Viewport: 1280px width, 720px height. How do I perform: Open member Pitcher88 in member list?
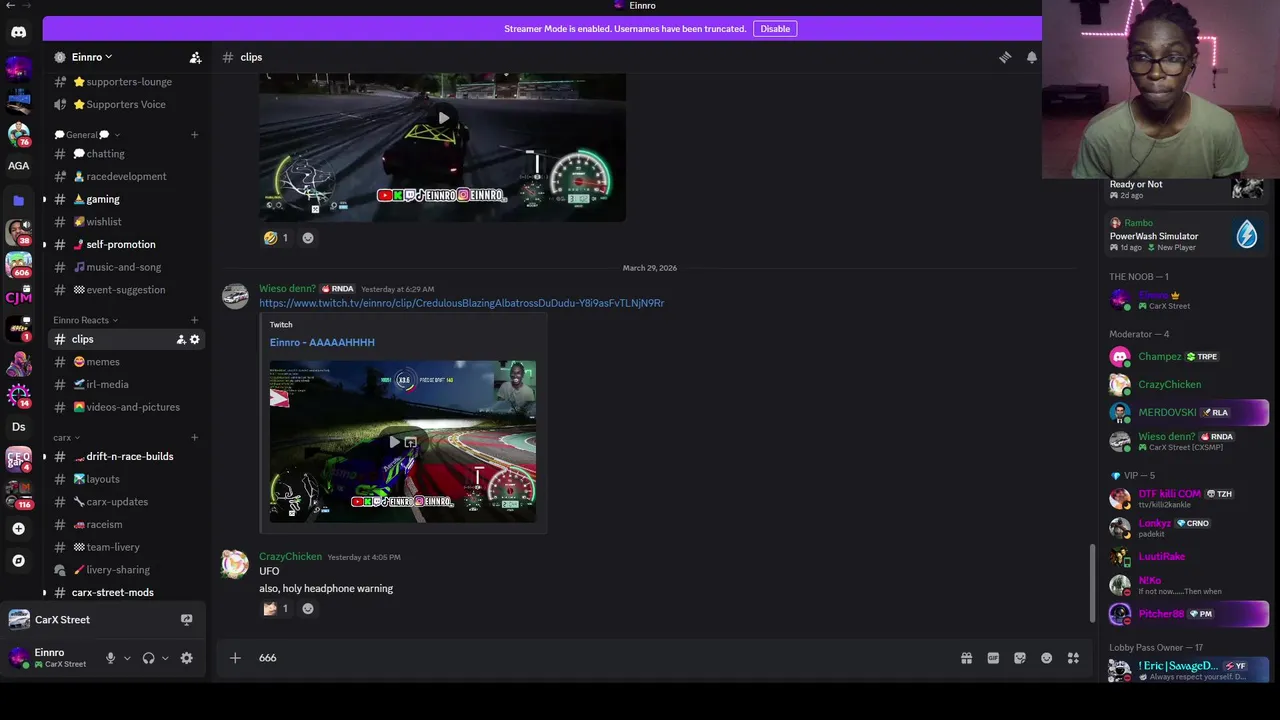pyautogui.click(x=1188, y=614)
